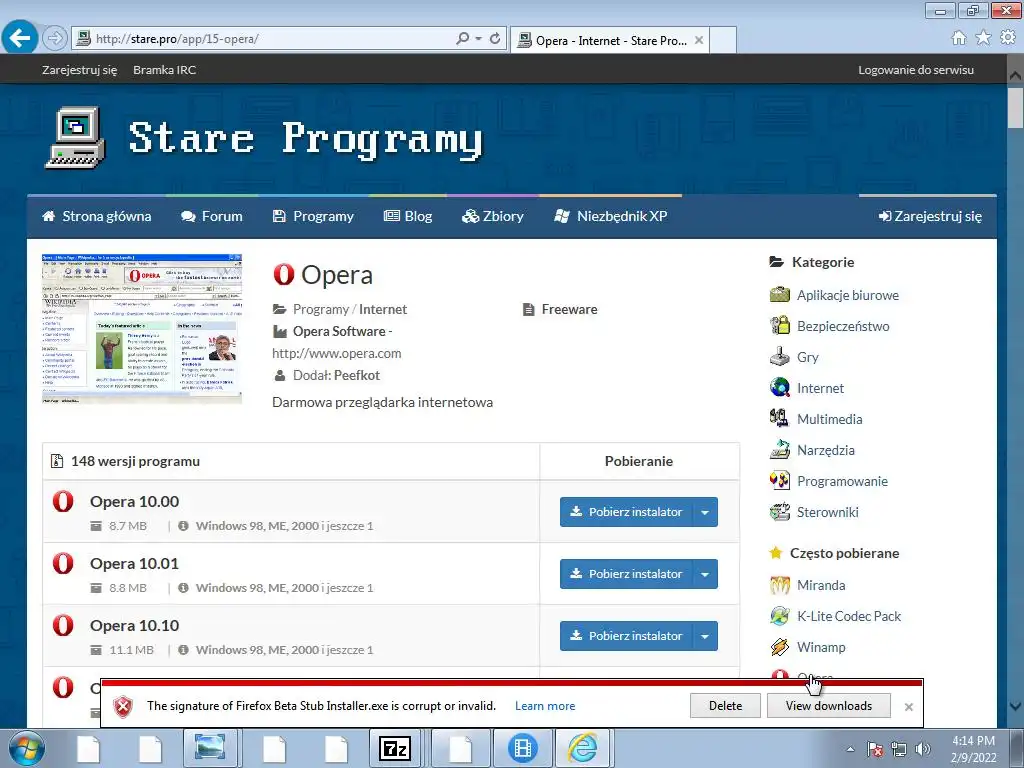Open address bar search dropdown arrow

tap(479, 39)
